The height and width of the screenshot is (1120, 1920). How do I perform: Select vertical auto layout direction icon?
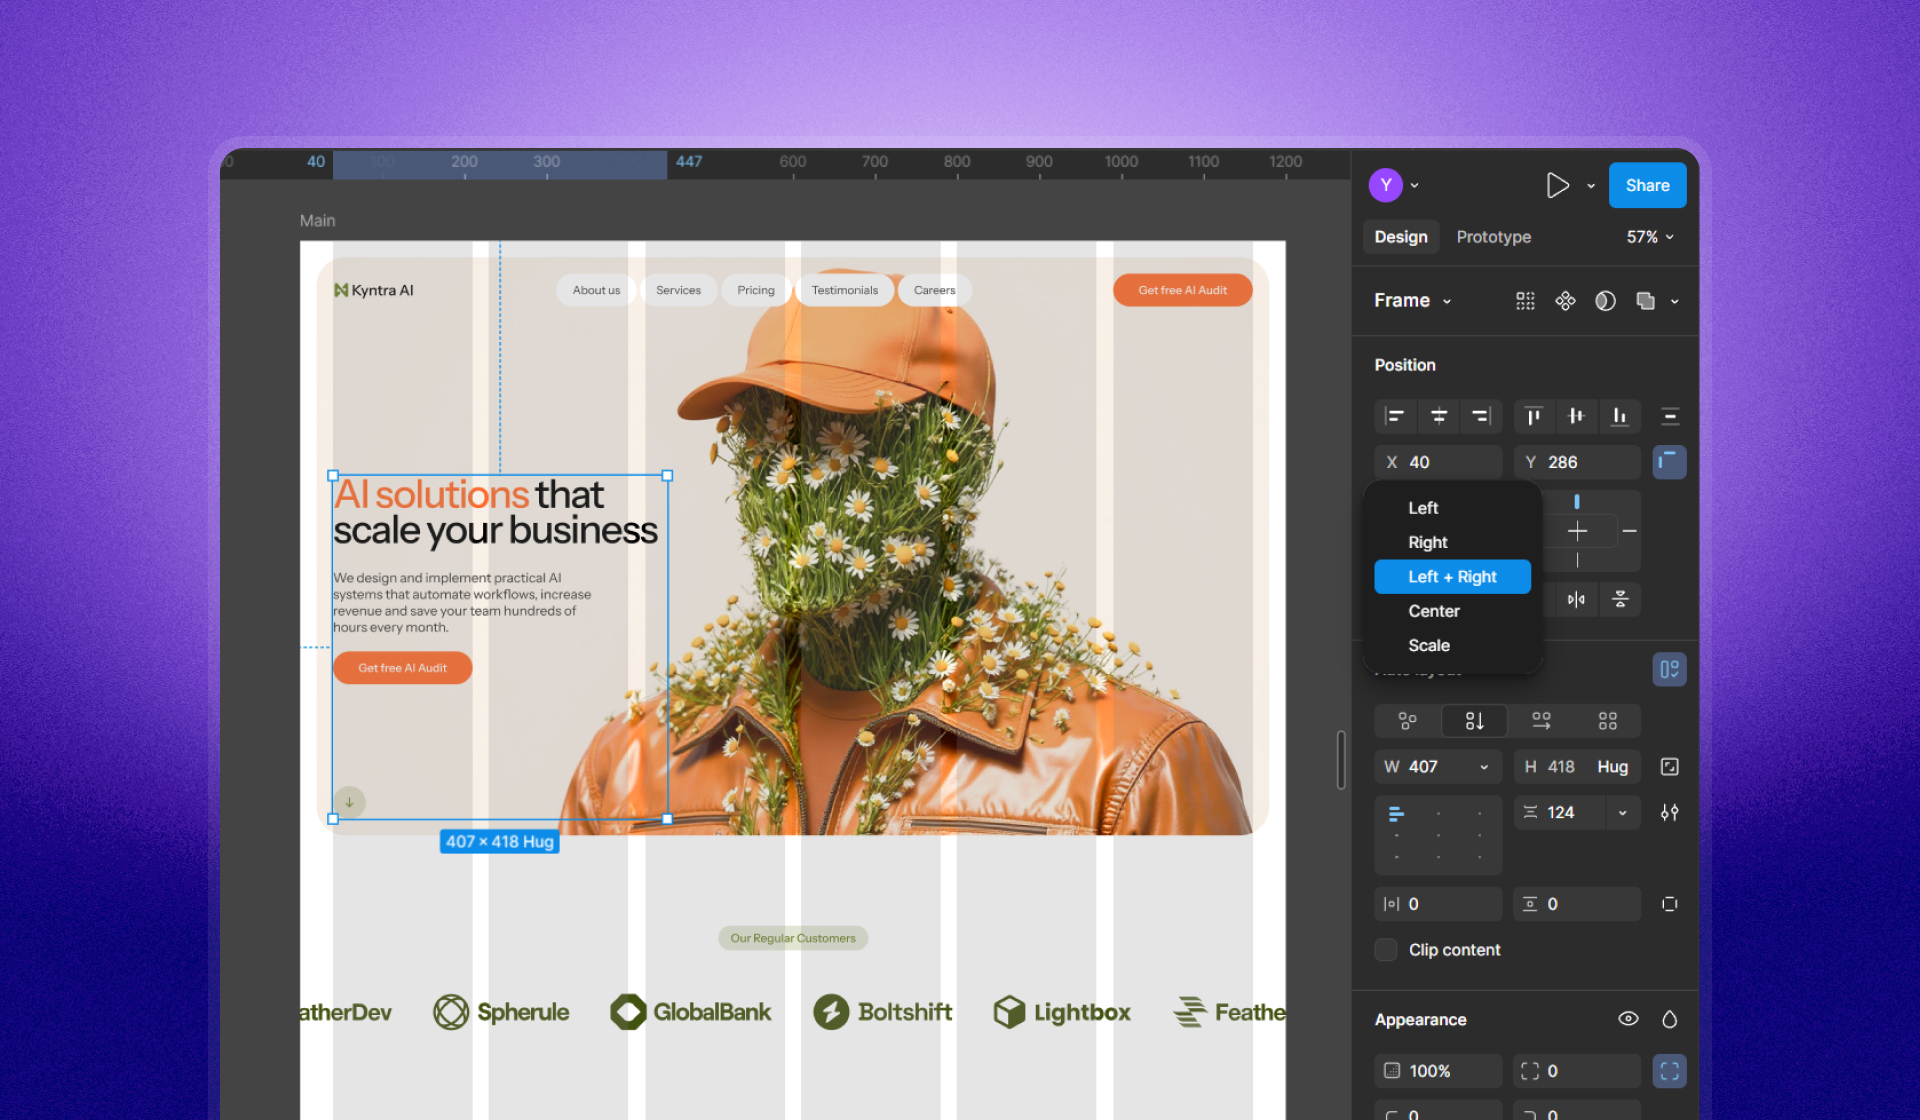coord(1474,721)
